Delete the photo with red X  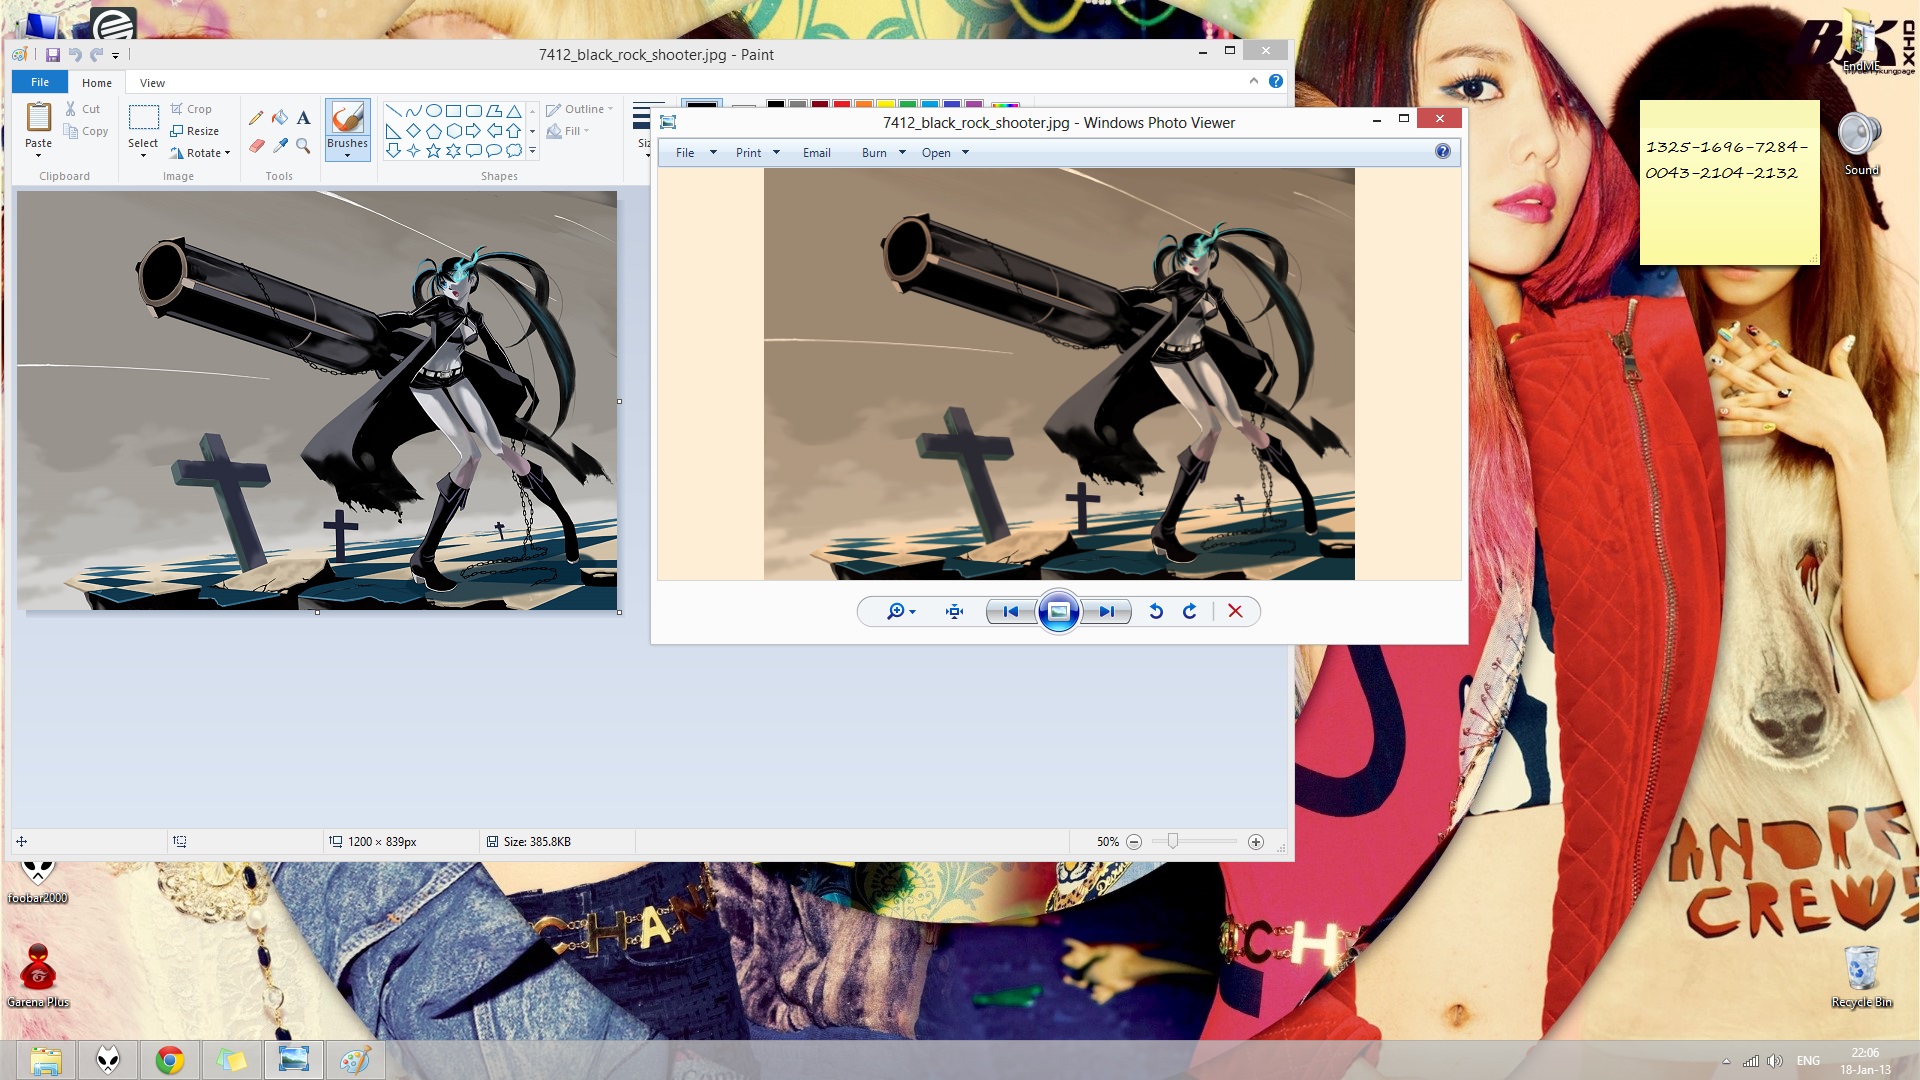pos(1235,611)
